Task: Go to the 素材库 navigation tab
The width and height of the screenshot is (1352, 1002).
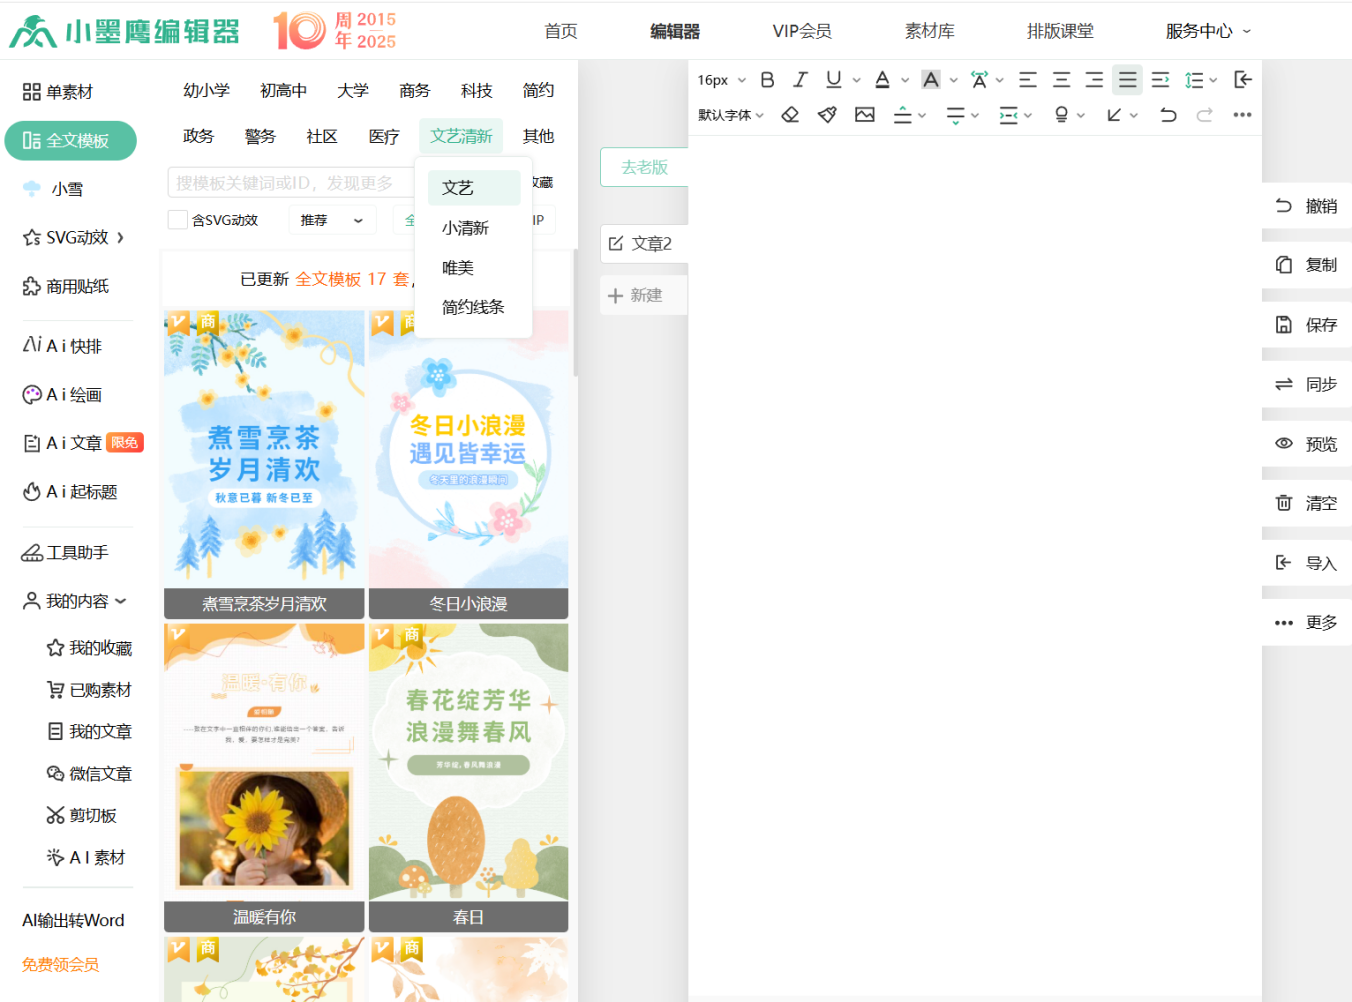Action: (x=929, y=31)
